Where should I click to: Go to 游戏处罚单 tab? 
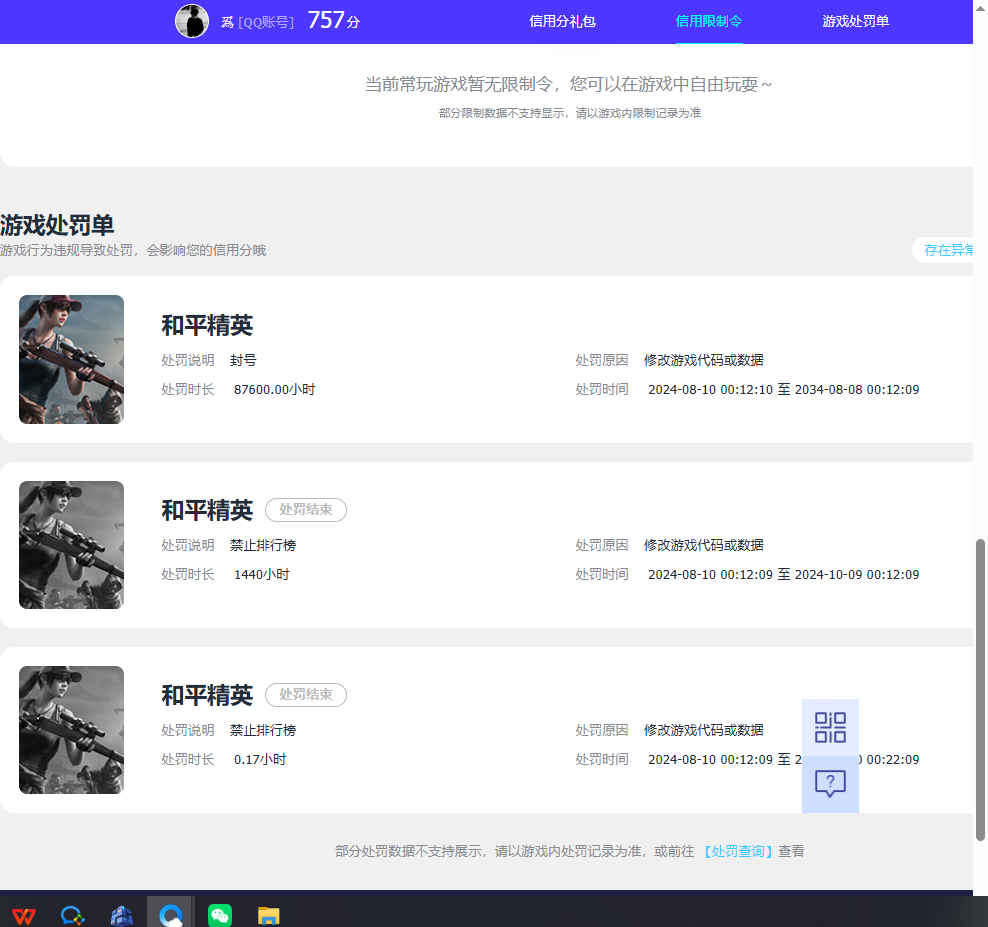[855, 21]
